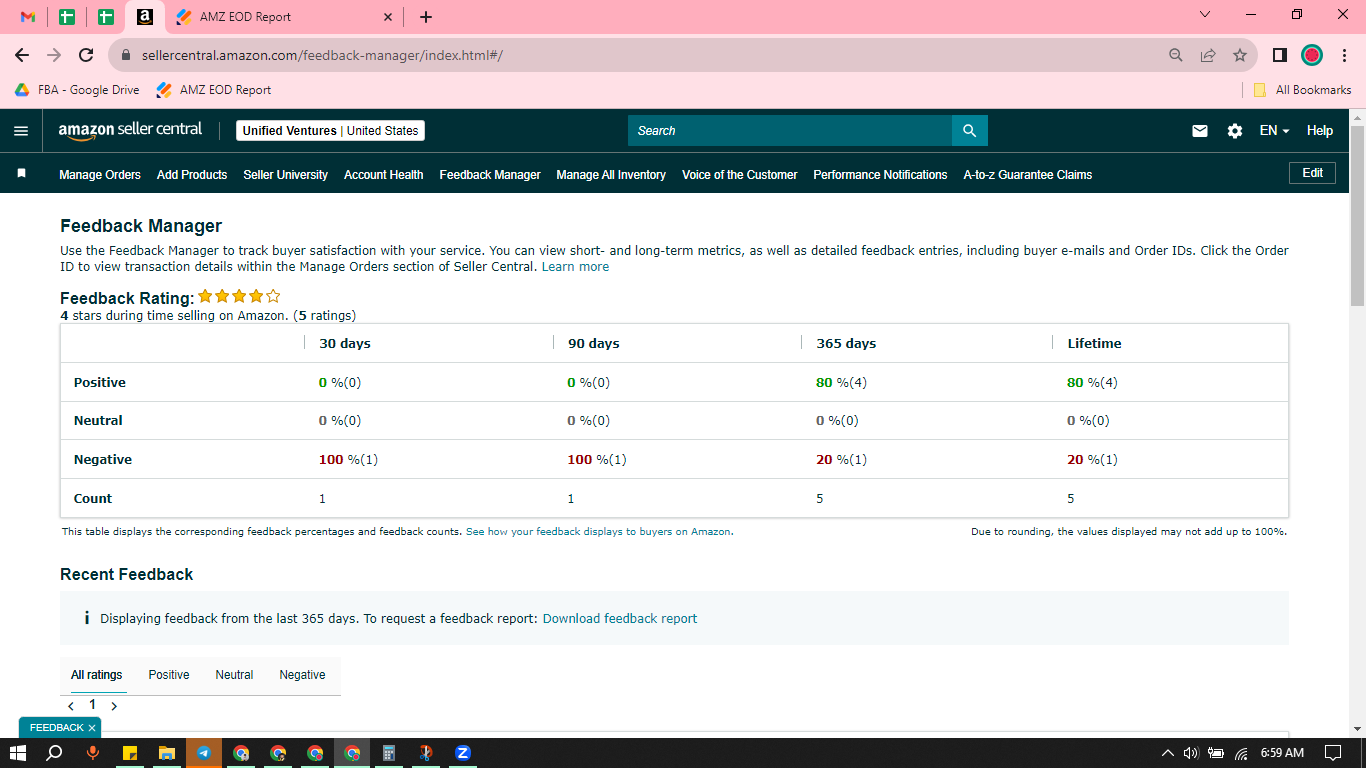Toggle the browser side panel
1366x768 pixels.
pos(1280,55)
